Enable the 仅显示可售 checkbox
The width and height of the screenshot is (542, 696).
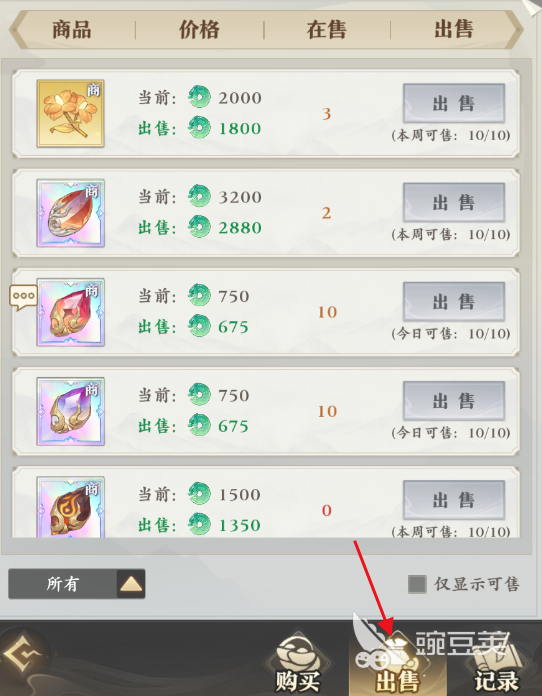click(417, 584)
